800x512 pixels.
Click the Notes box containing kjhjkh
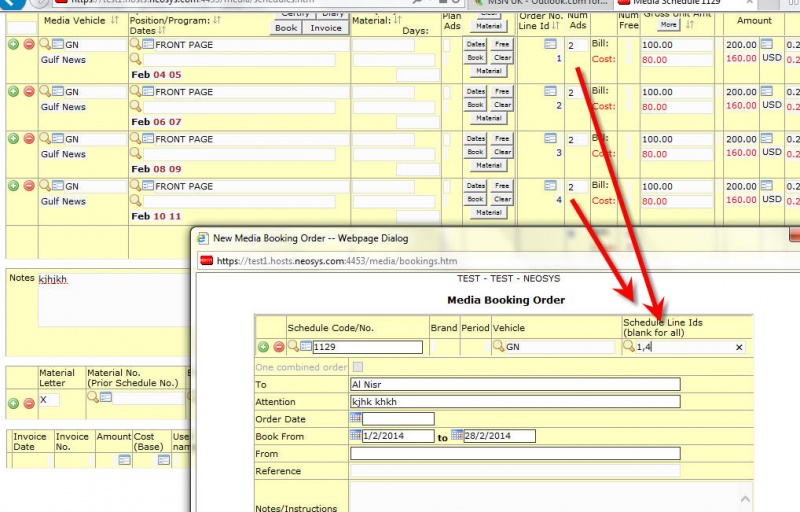tap(113, 299)
